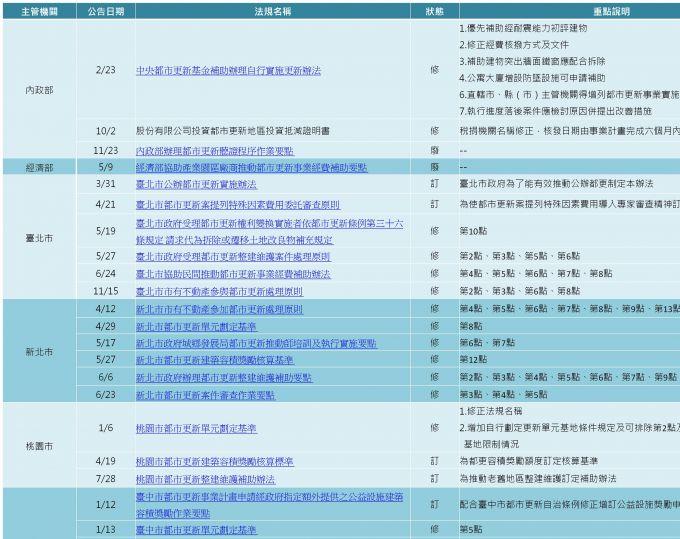The width and height of the screenshot is (680, 539).
Task: Click the 2/23 date cell
Action: point(106,70)
